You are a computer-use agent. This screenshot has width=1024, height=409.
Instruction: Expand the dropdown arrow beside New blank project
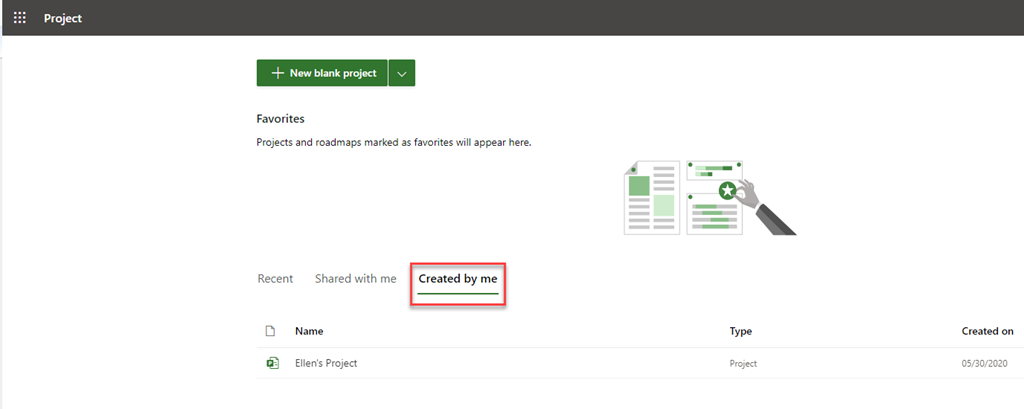[x=401, y=73]
